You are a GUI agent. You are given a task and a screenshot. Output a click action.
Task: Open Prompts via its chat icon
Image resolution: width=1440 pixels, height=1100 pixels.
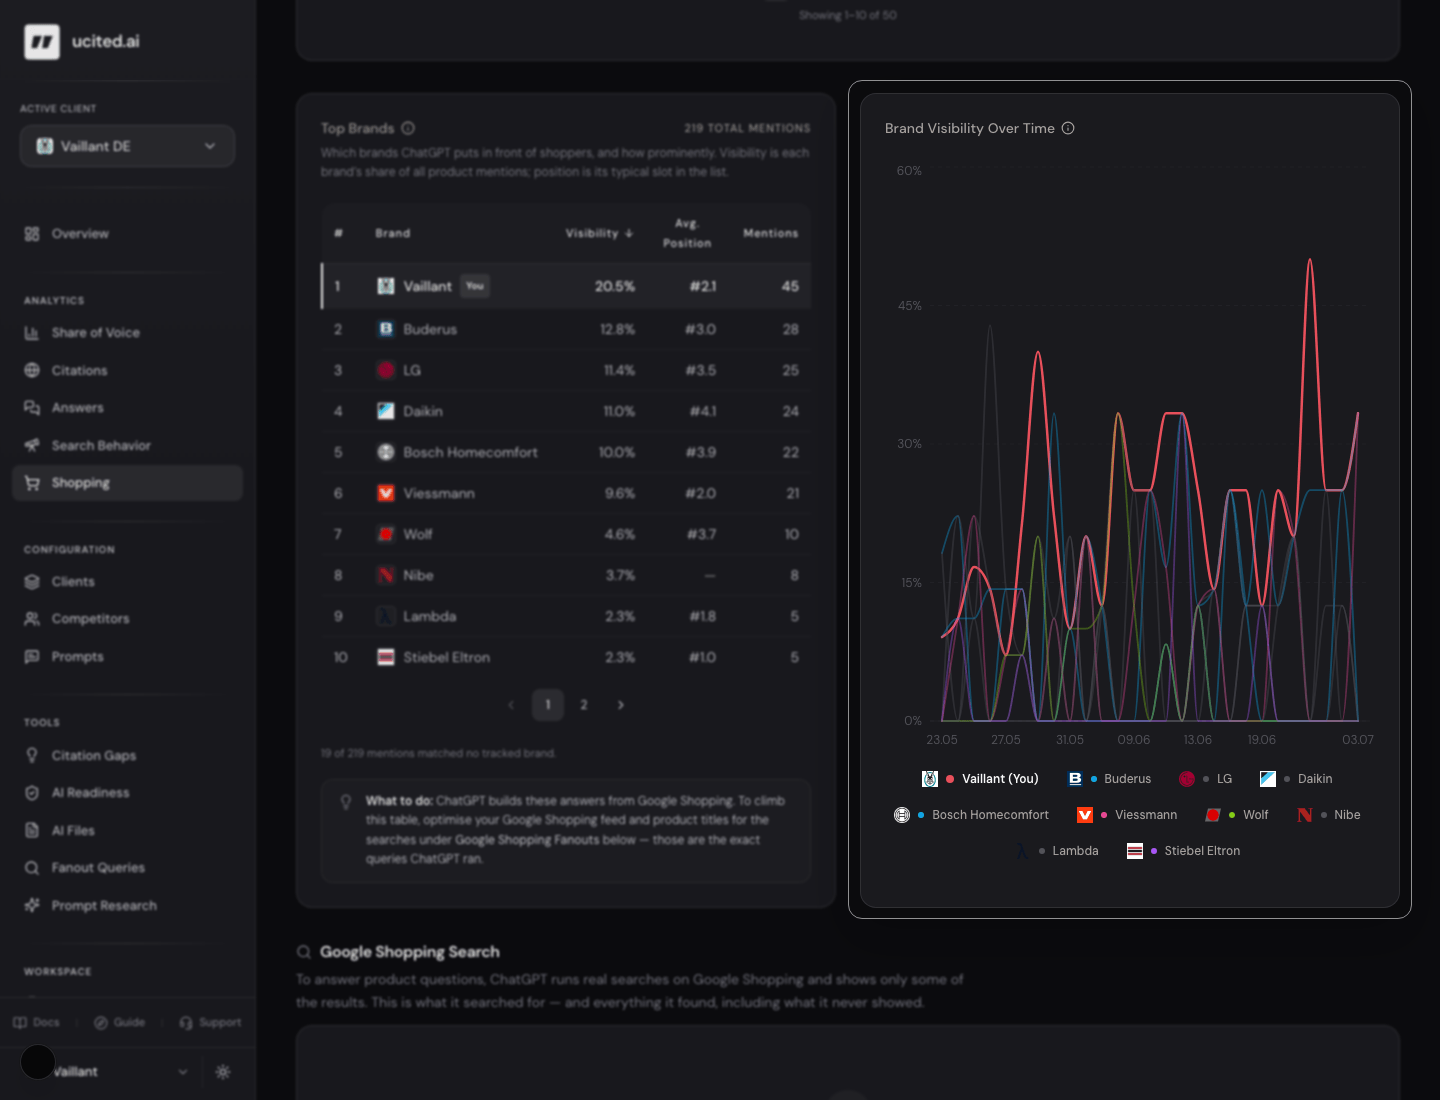tap(32, 657)
